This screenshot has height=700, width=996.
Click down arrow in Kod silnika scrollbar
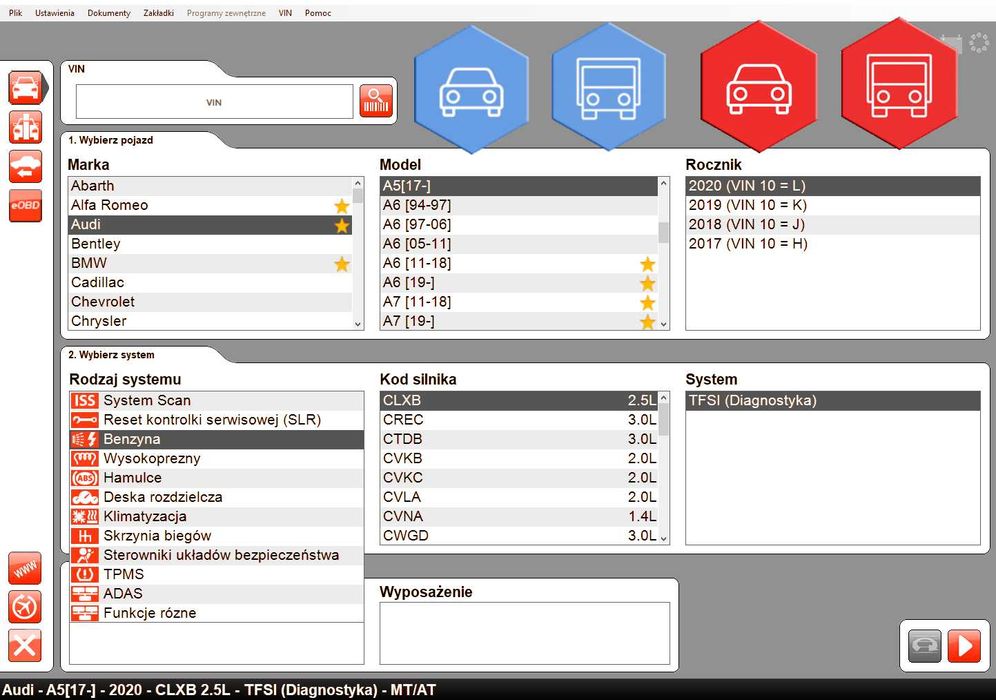click(664, 539)
